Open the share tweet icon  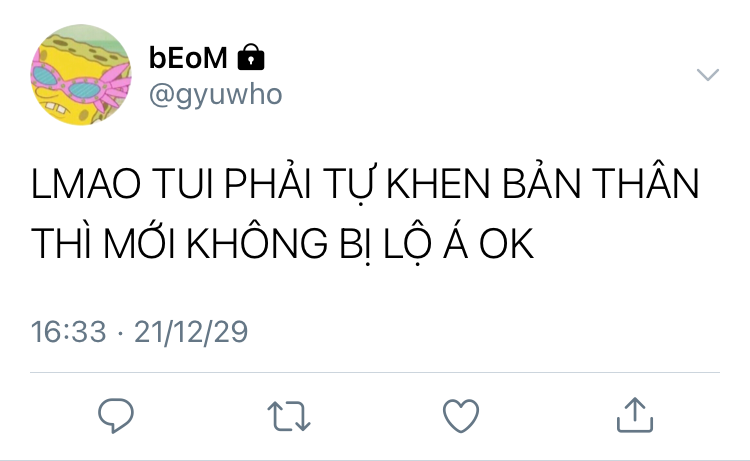click(x=635, y=415)
